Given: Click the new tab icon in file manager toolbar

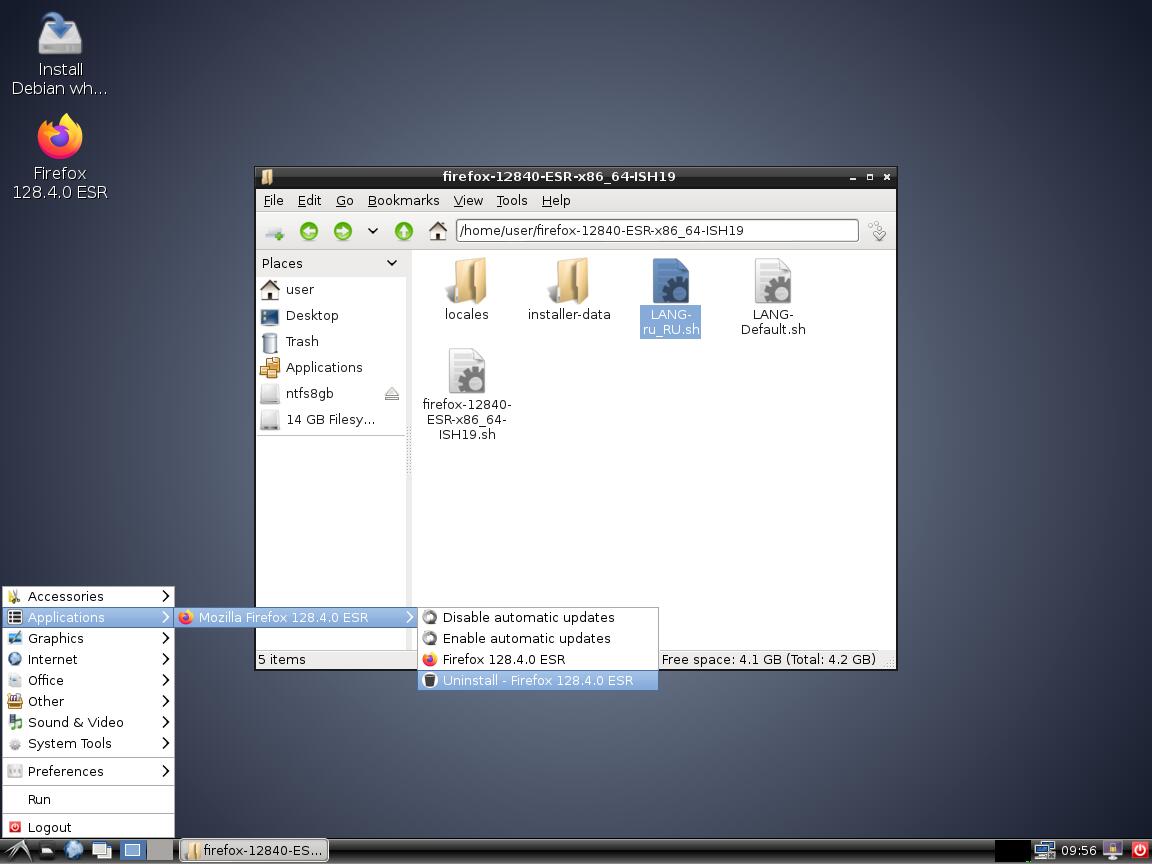Looking at the screenshot, I should coord(275,231).
